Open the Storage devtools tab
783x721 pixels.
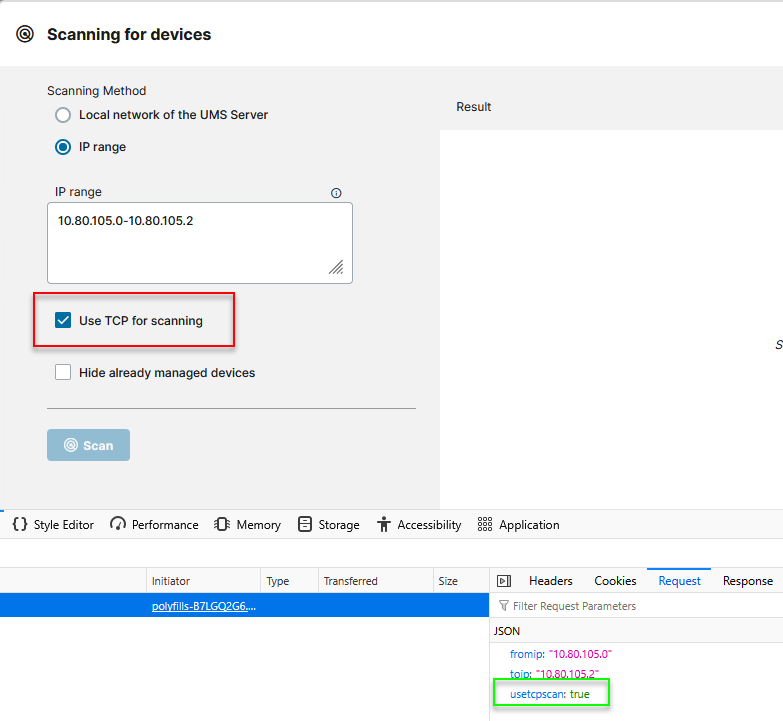point(329,524)
